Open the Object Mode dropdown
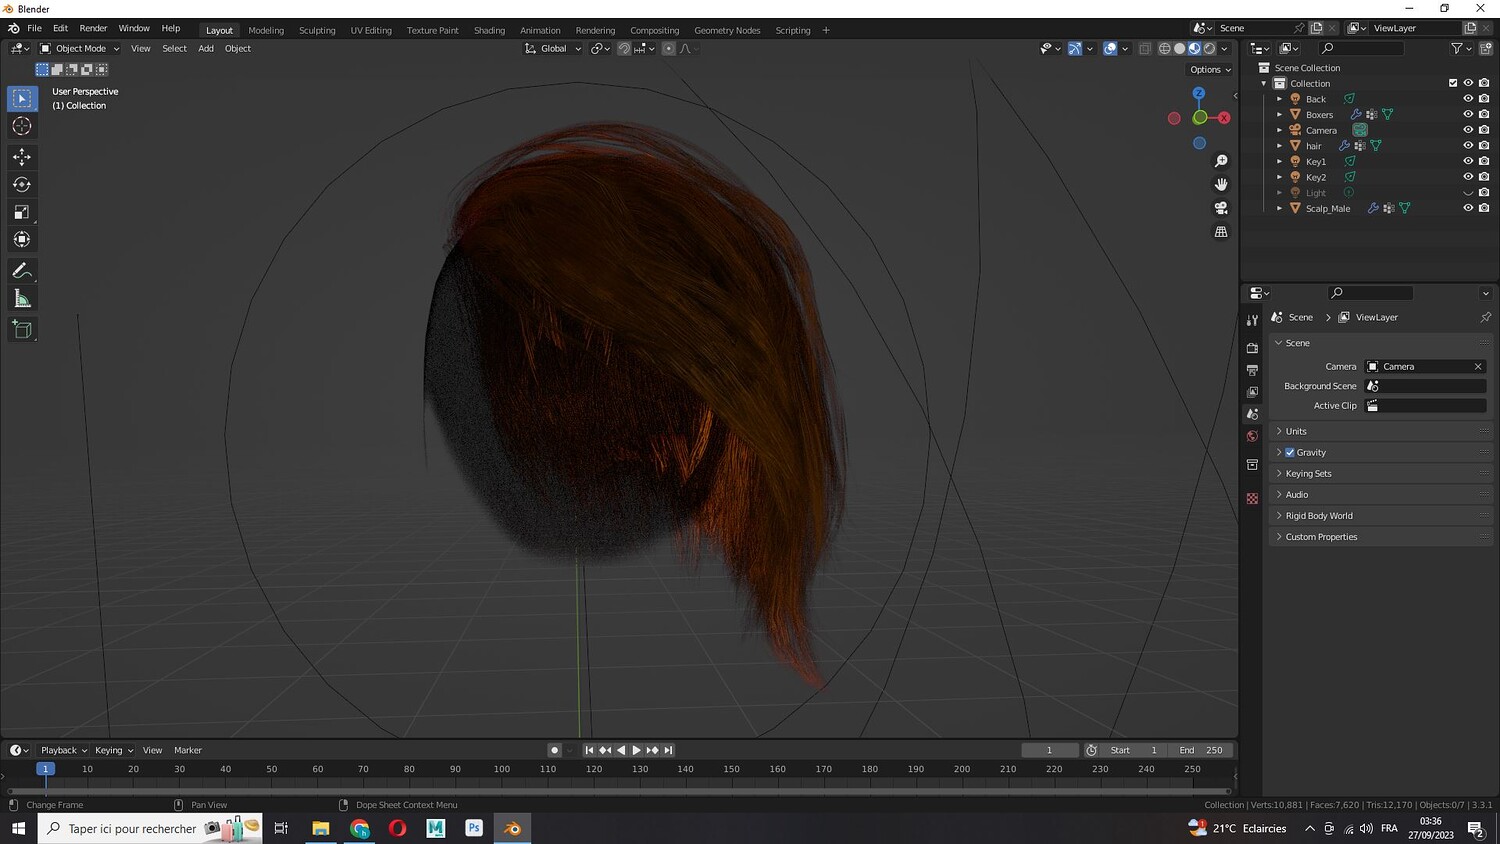Viewport: 1500px width, 844px height. pos(80,48)
